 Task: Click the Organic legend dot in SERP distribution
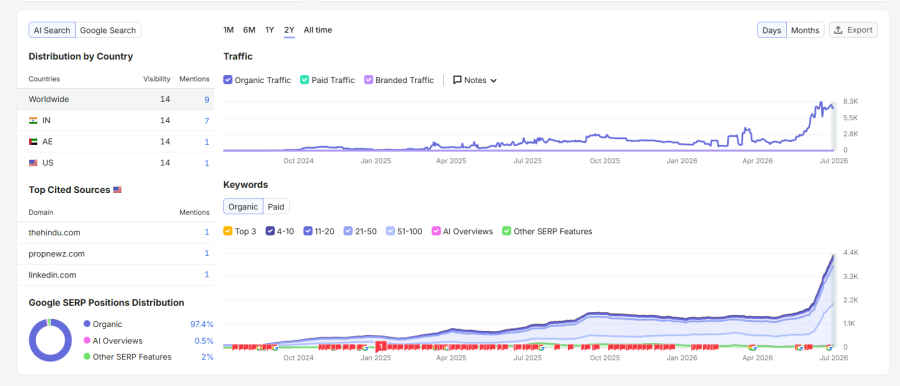pos(87,324)
